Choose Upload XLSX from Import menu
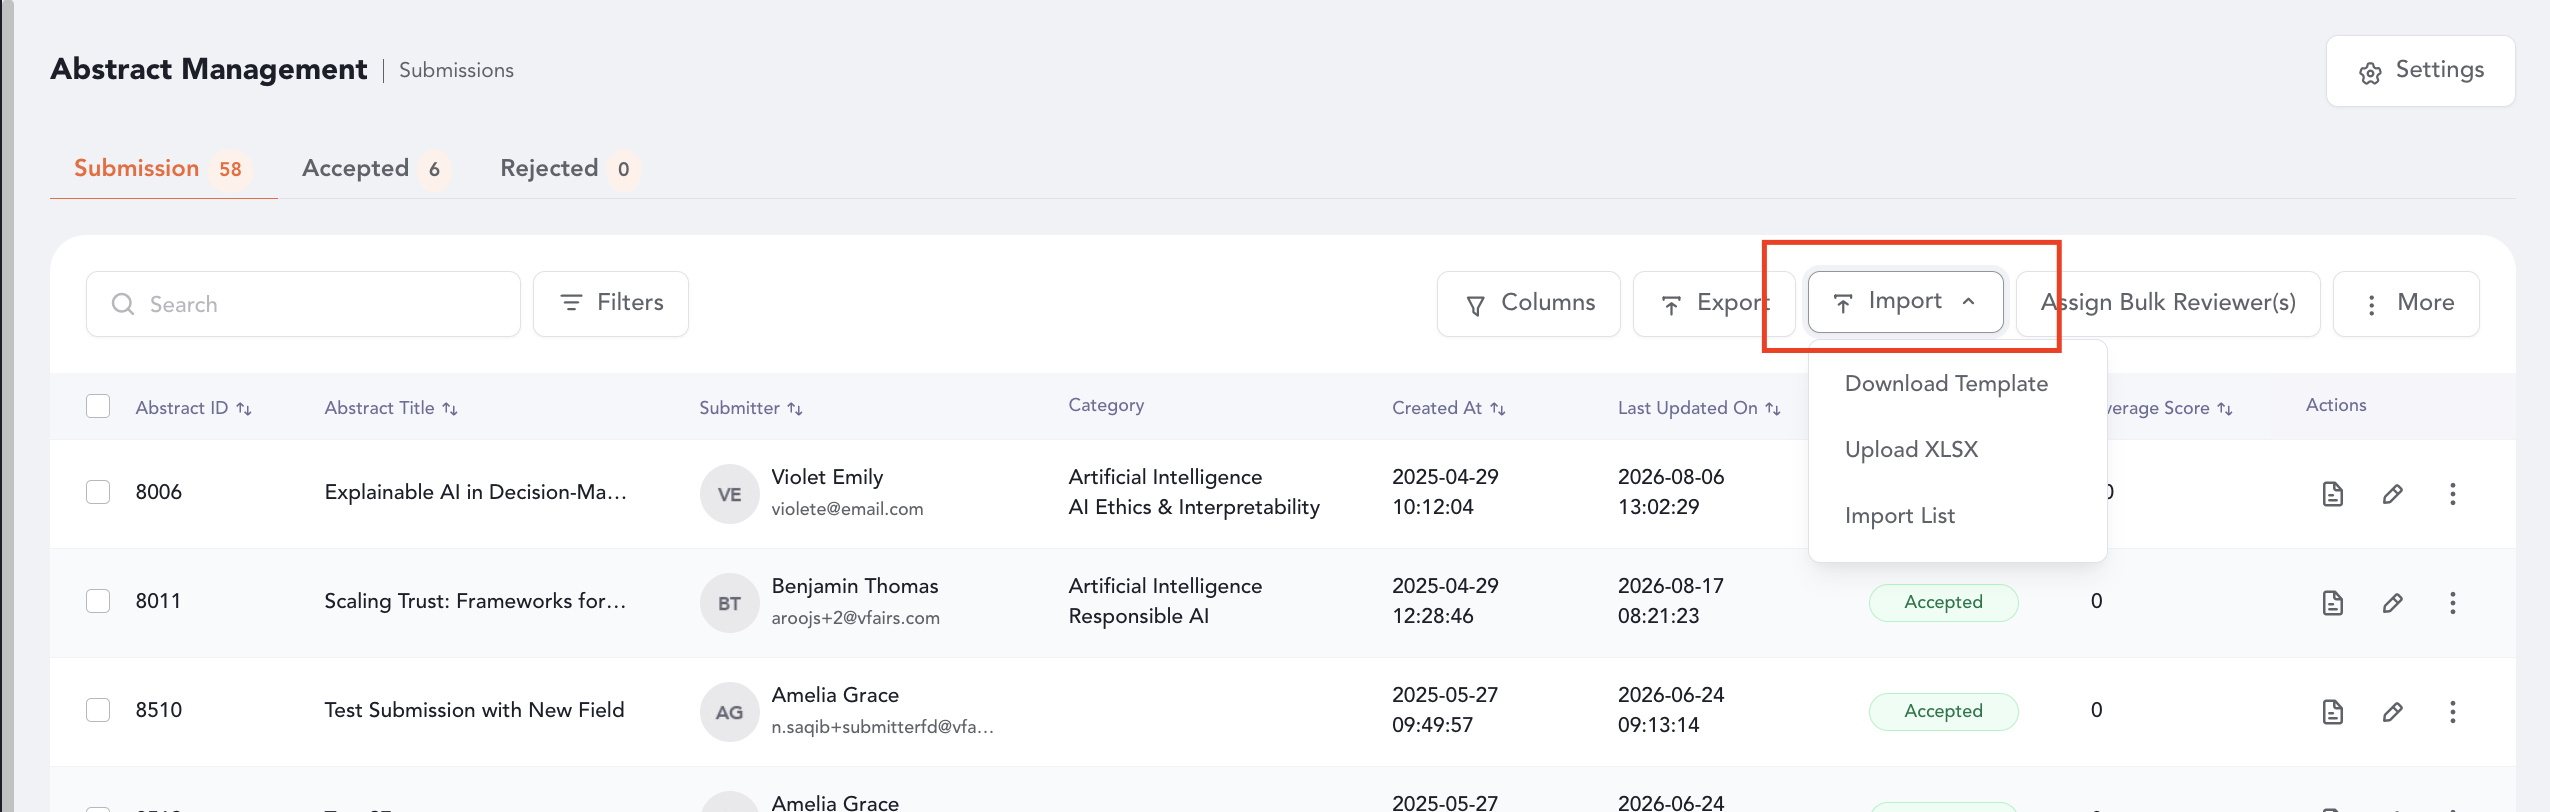 (1911, 450)
